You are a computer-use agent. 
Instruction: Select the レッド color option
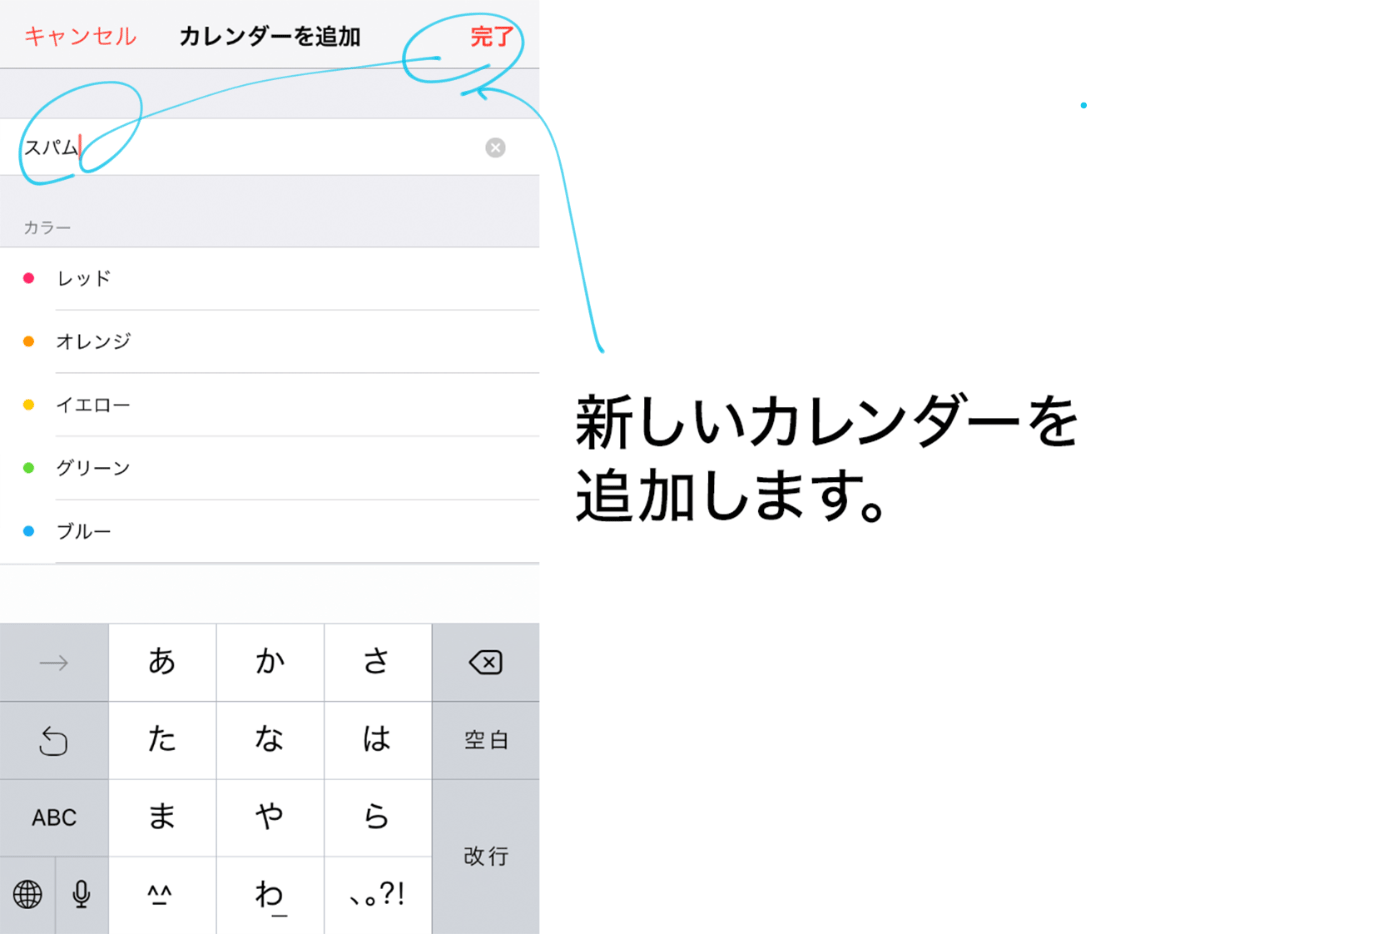click(x=270, y=279)
